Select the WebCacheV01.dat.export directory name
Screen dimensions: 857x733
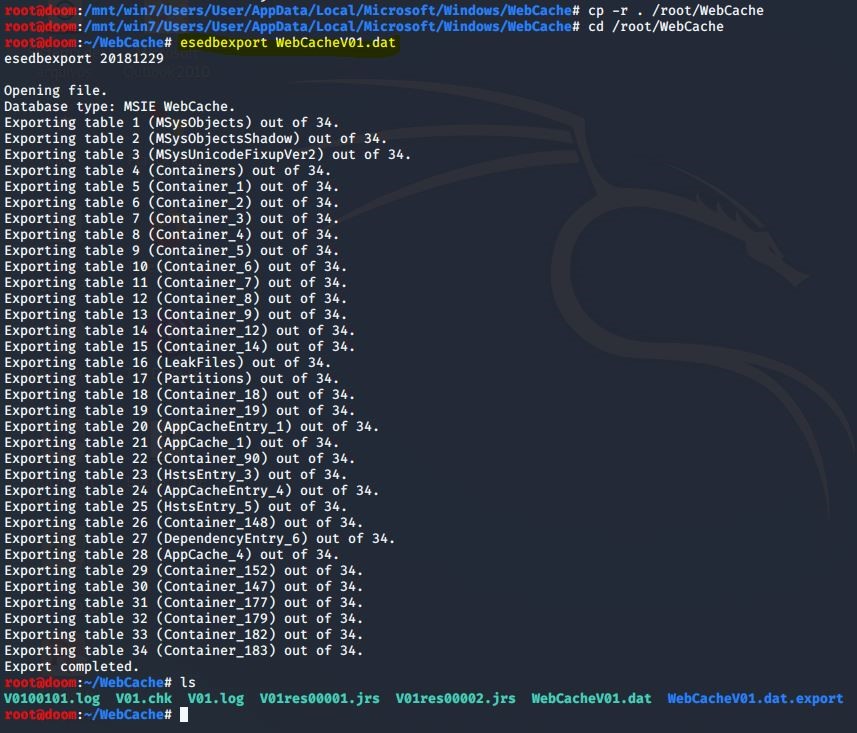coord(755,699)
